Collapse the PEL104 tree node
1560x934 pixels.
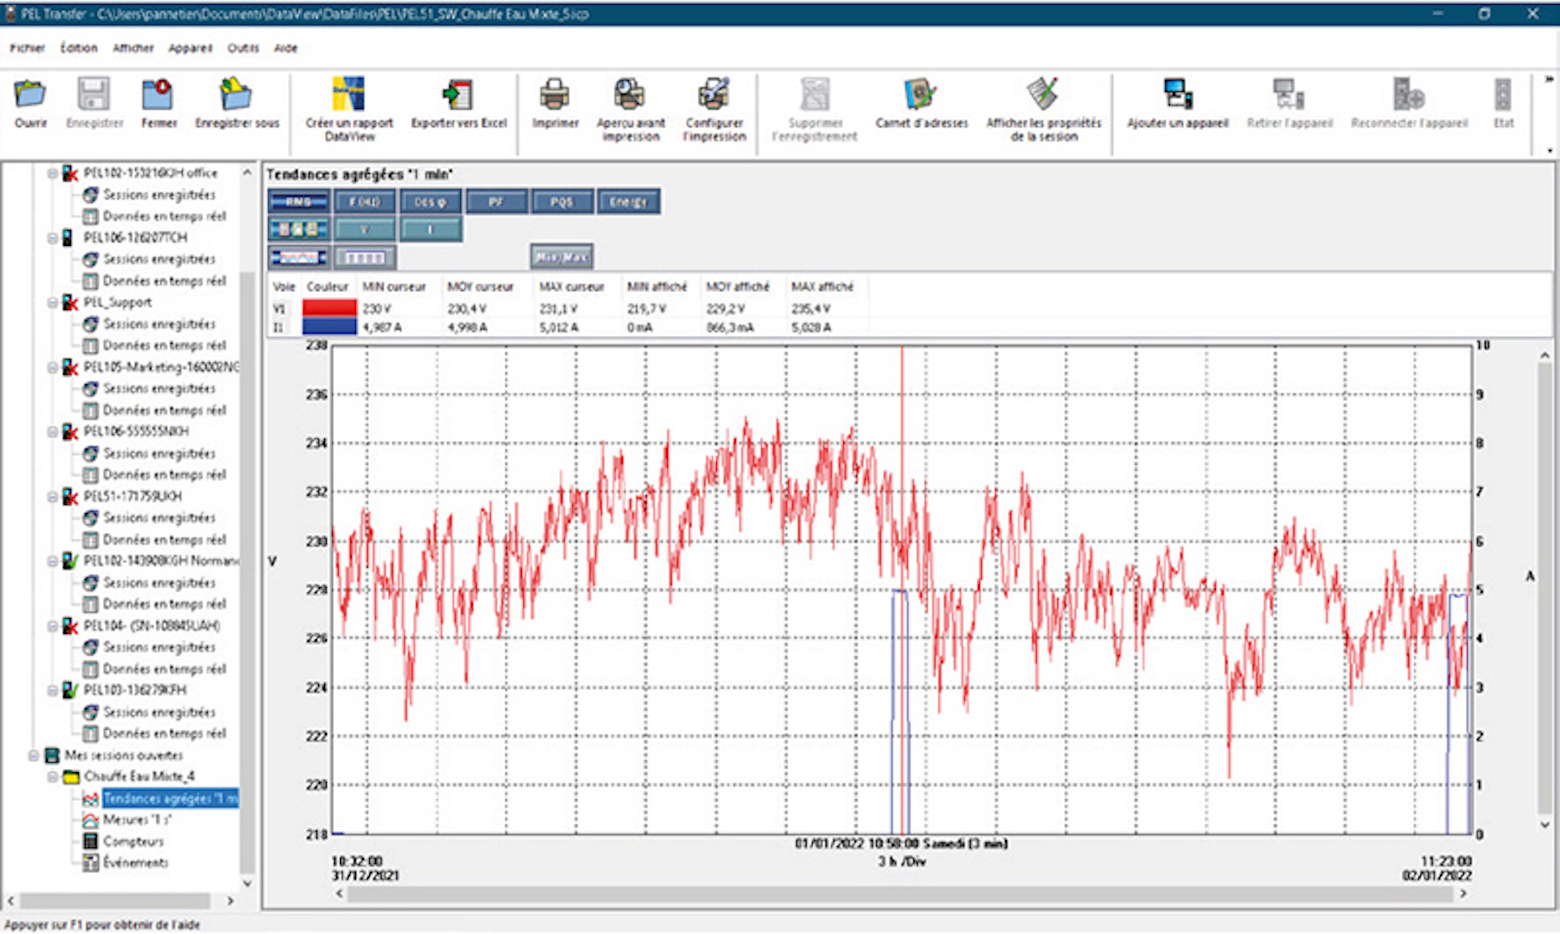click(x=52, y=626)
